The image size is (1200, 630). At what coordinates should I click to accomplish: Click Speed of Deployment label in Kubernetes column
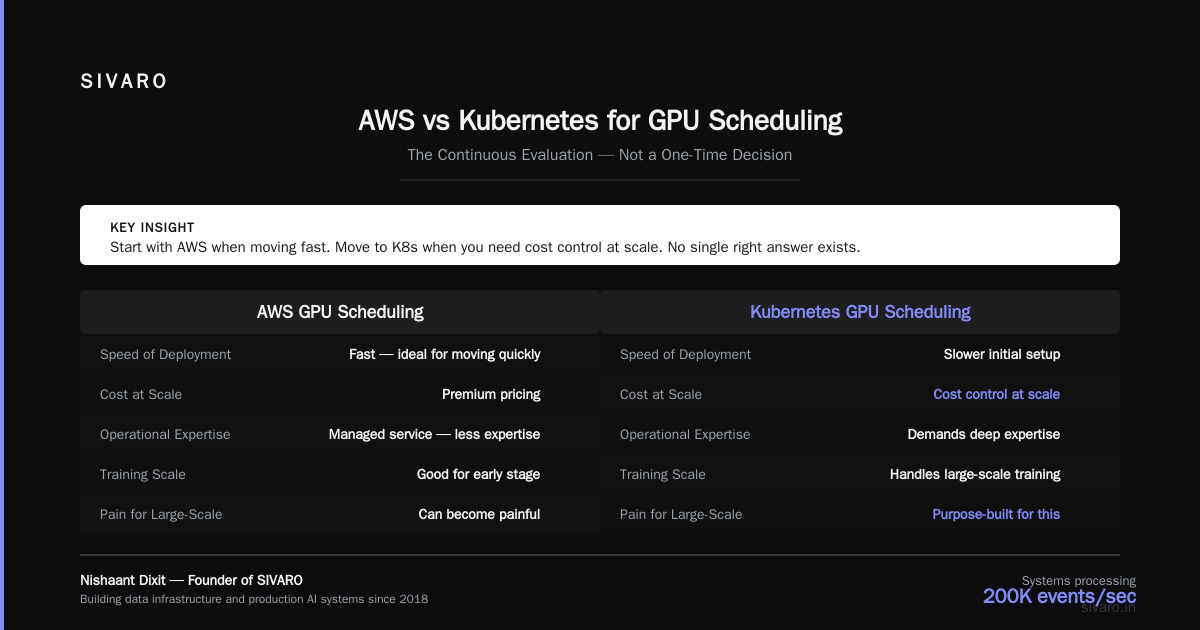685,354
